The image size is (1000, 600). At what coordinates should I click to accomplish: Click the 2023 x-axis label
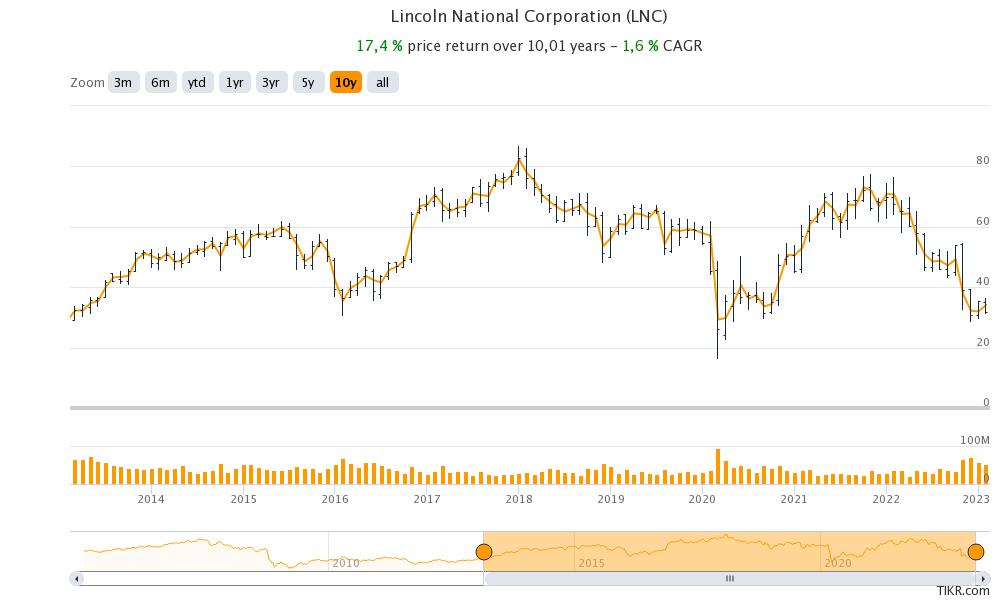point(976,499)
